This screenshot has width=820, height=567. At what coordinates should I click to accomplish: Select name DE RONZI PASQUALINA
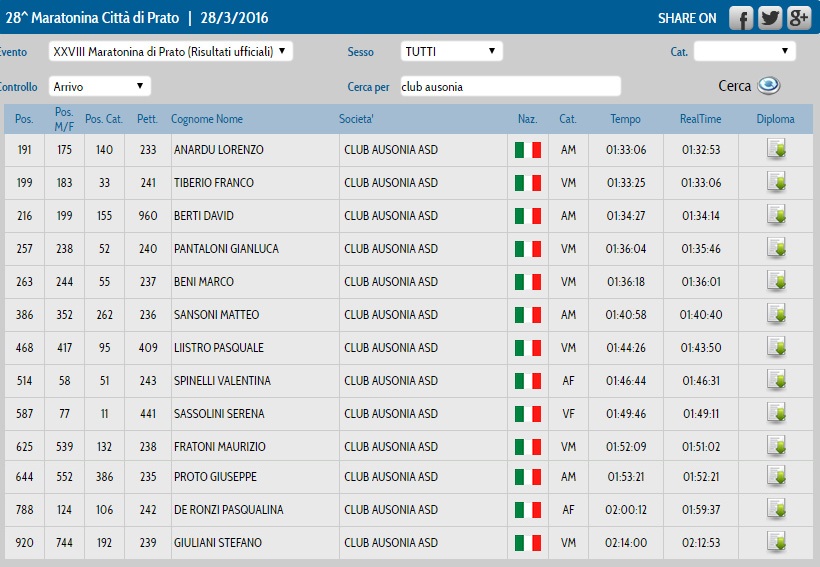click(x=229, y=509)
